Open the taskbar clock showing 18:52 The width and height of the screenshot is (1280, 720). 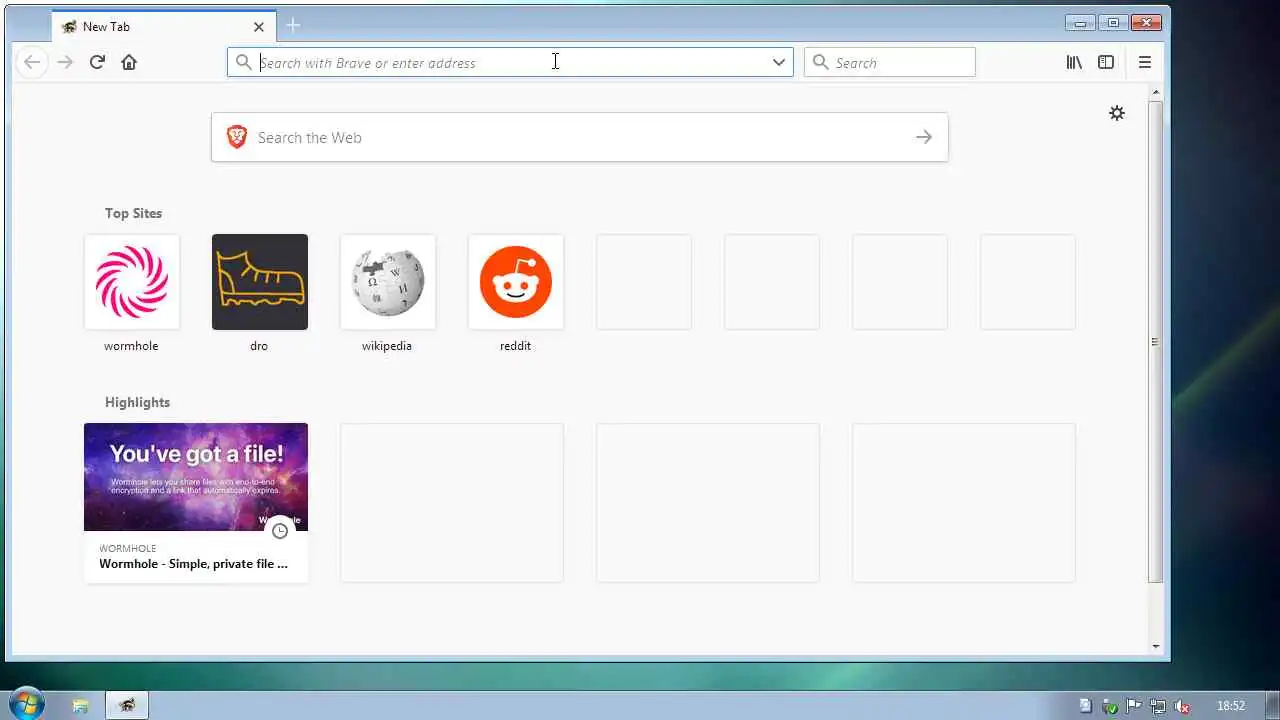tap(1231, 706)
